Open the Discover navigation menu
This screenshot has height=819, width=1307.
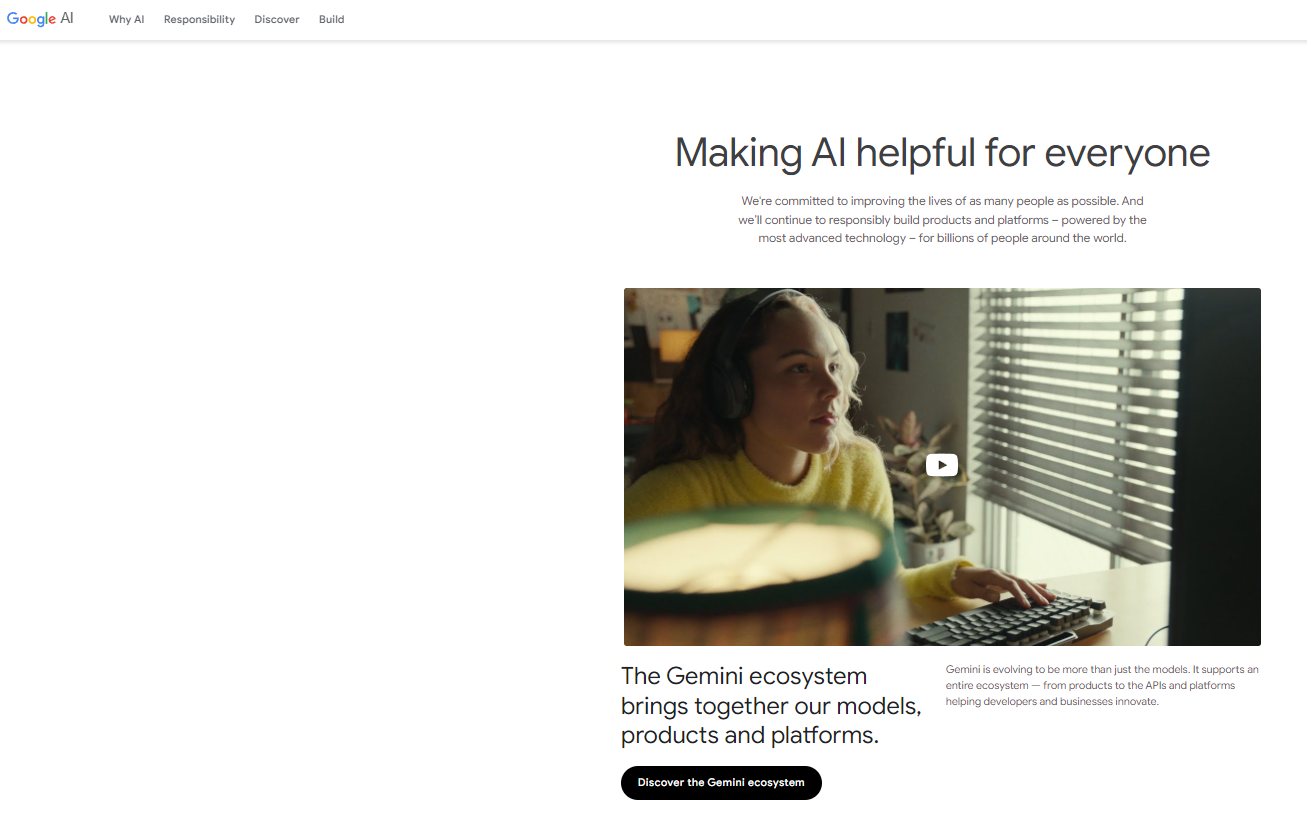coord(277,19)
